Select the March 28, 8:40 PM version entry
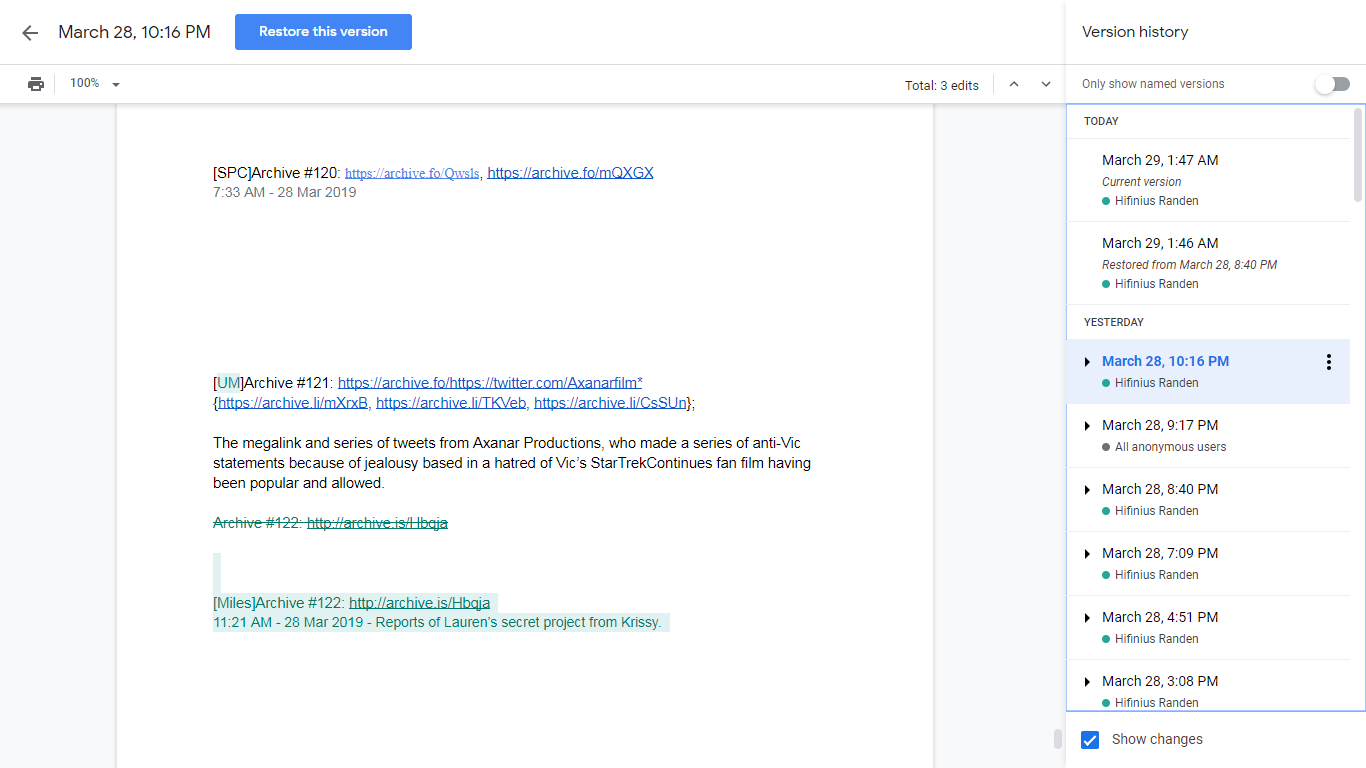Image resolution: width=1366 pixels, height=768 pixels. tap(1208, 500)
